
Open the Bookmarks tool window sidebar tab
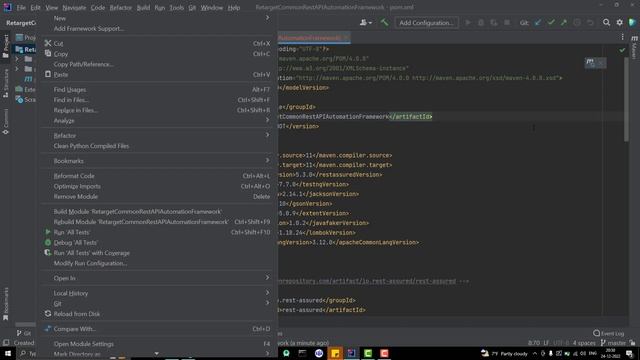6,304
